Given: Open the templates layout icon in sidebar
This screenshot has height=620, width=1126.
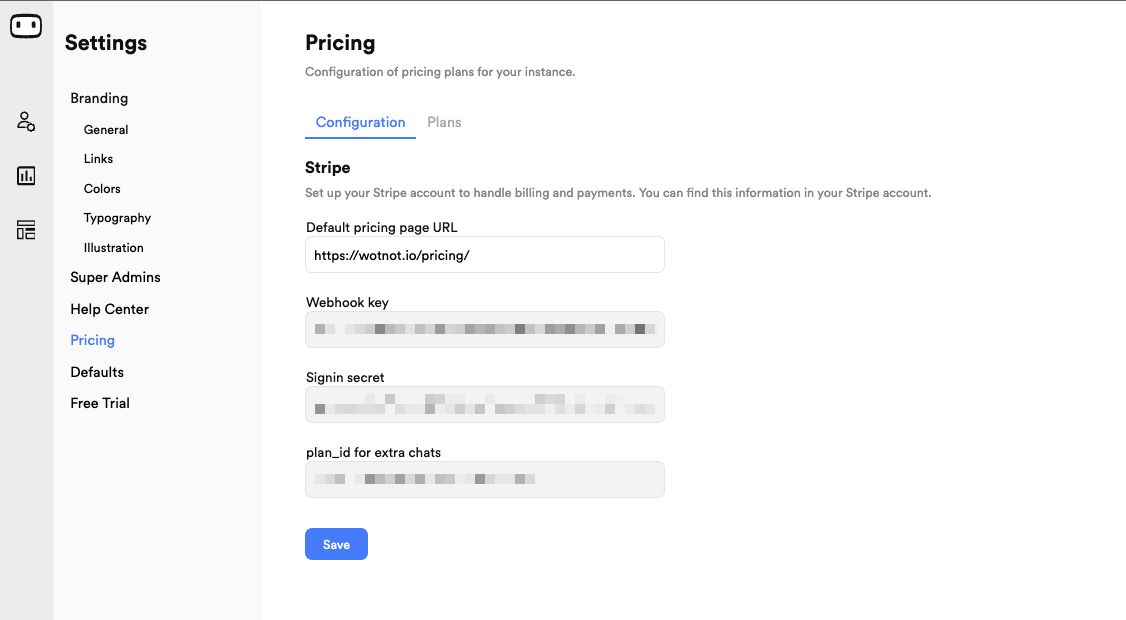Looking at the screenshot, I should pyautogui.click(x=26, y=230).
